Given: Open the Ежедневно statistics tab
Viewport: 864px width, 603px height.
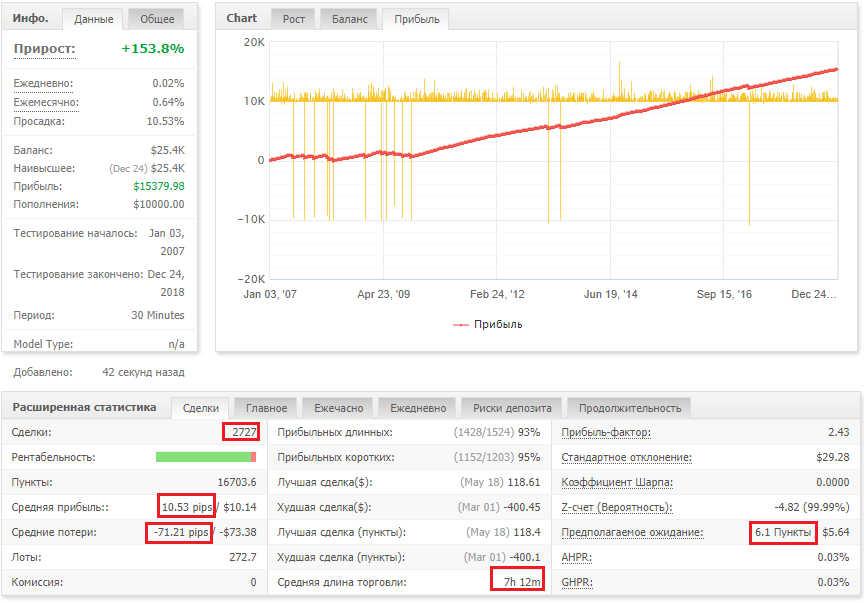Looking at the screenshot, I should point(418,408).
